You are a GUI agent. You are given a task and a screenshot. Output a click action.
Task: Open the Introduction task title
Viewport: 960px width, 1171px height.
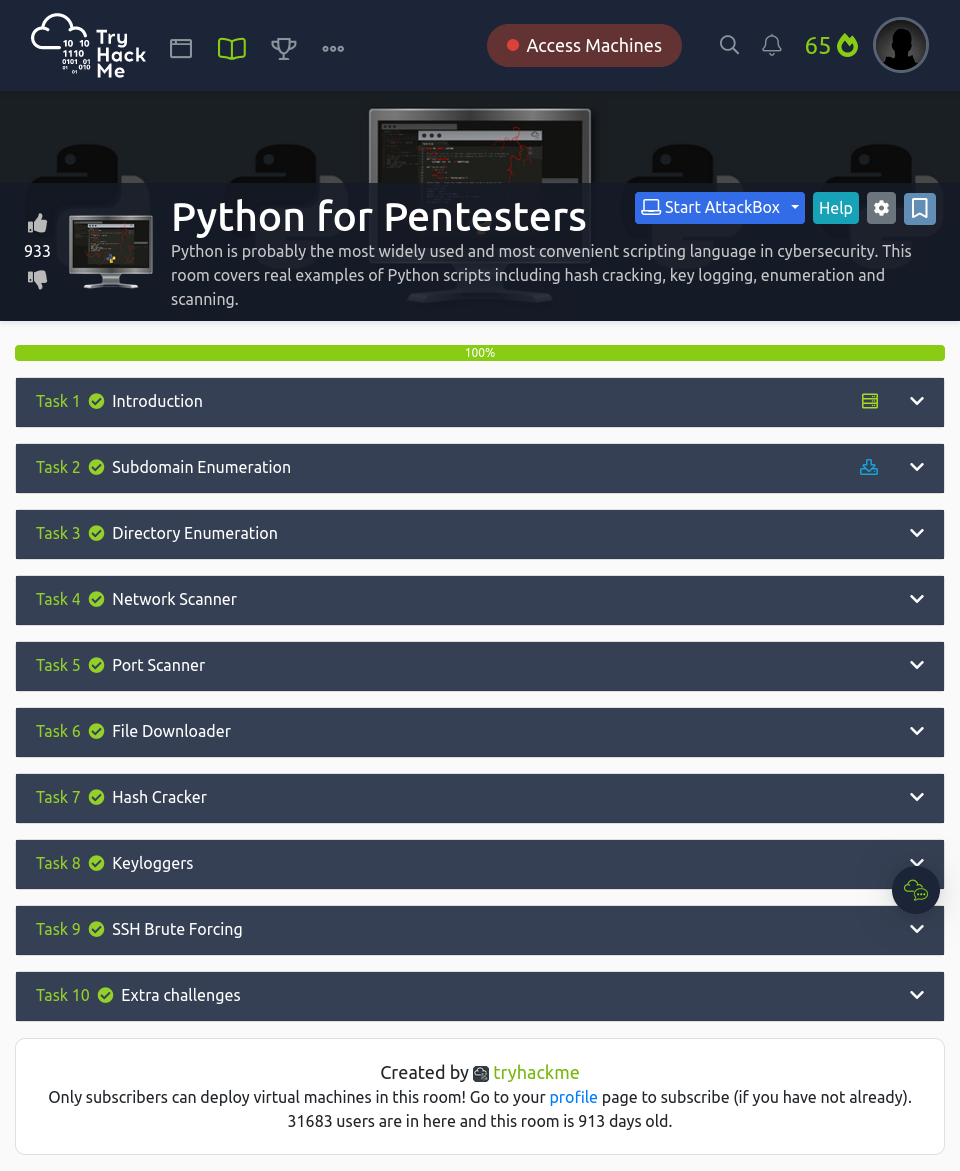pyautogui.click(x=157, y=401)
